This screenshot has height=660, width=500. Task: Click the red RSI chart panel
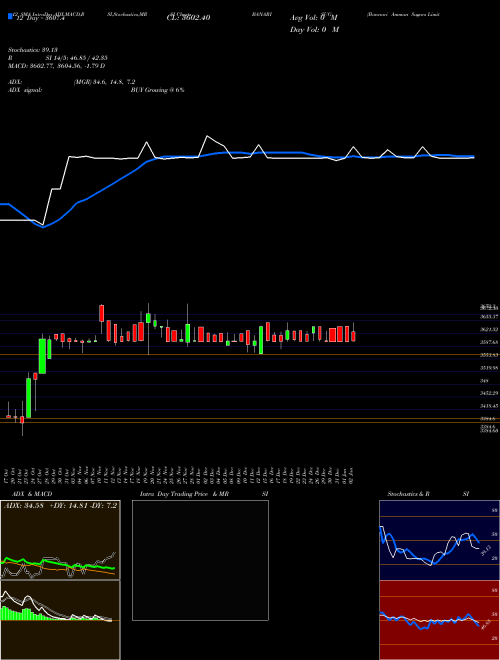439,620
